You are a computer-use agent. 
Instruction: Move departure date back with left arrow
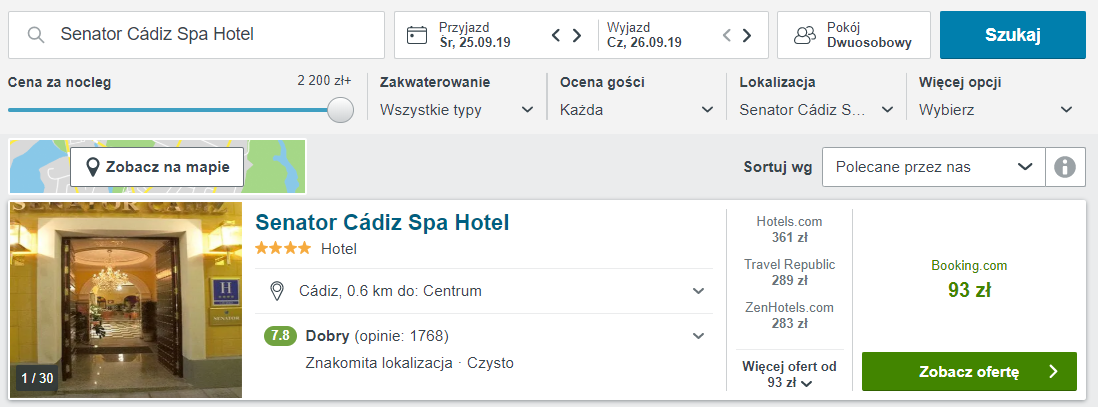[x=726, y=35]
